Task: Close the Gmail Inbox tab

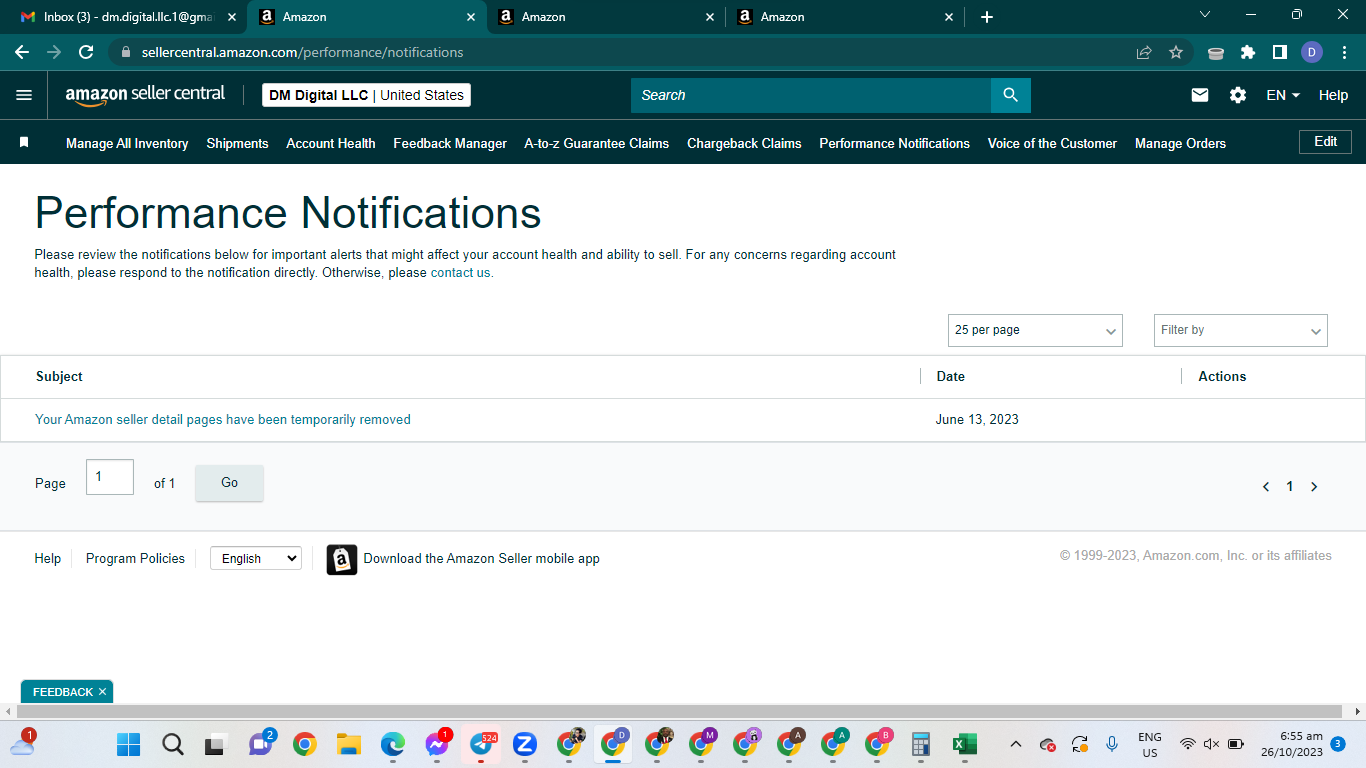Action: (232, 17)
